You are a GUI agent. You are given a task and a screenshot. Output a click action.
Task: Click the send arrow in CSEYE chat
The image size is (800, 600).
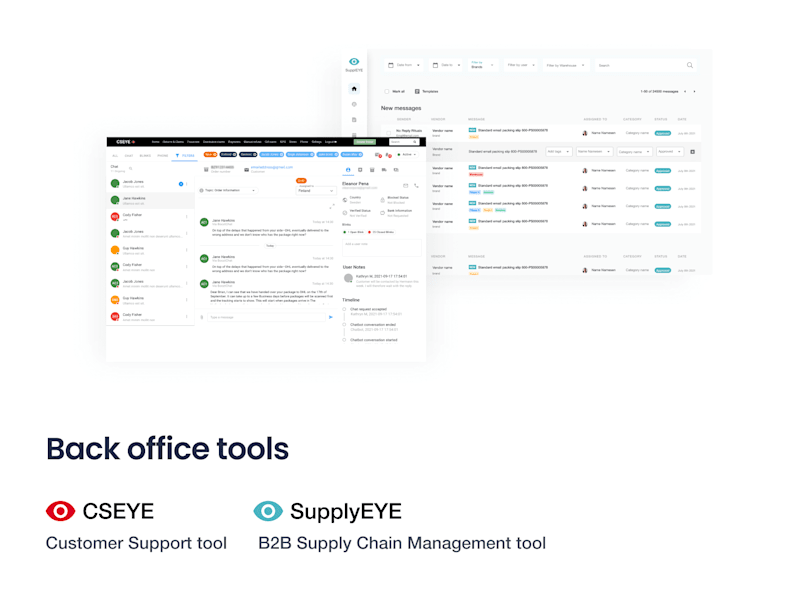[x=331, y=317]
